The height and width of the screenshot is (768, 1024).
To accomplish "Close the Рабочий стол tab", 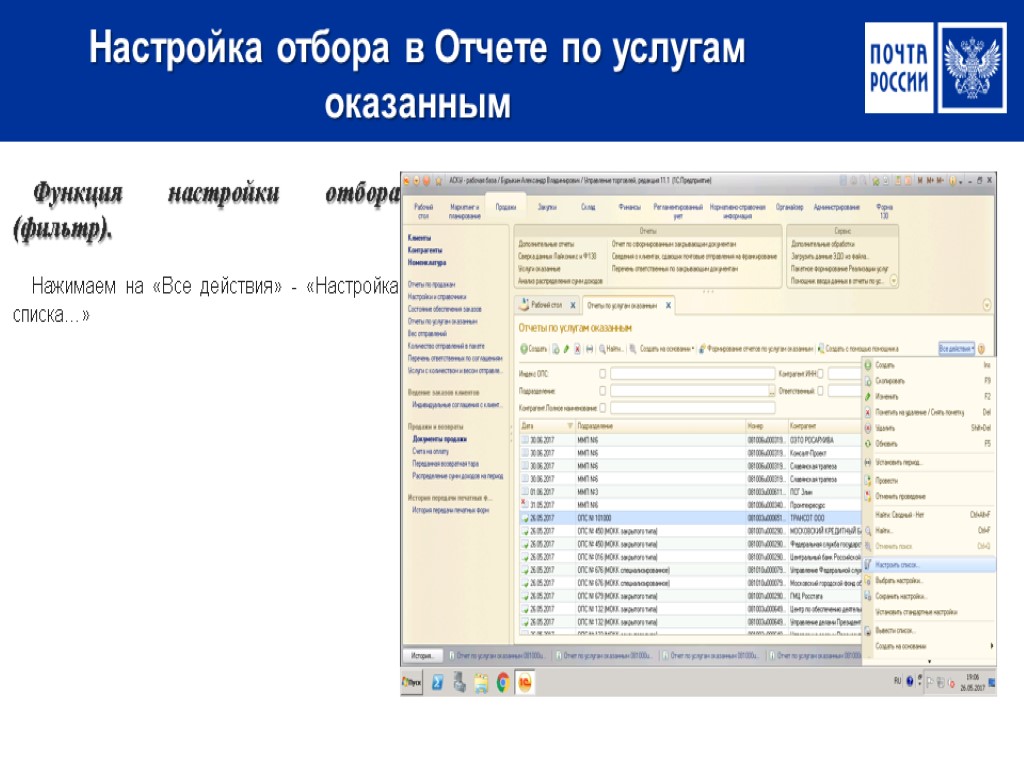I will [x=573, y=305].
